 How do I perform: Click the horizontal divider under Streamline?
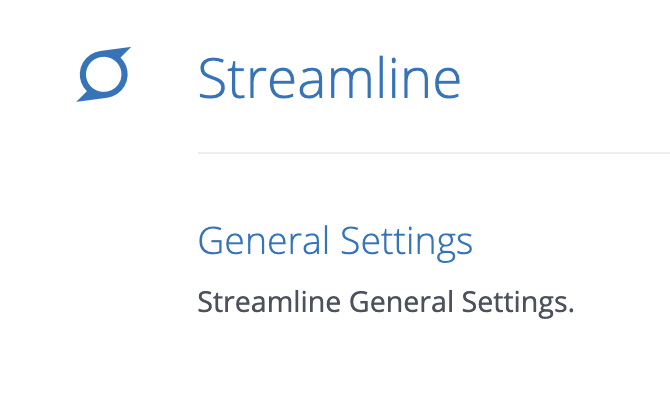pyautogui.click(x=434, y=153)
